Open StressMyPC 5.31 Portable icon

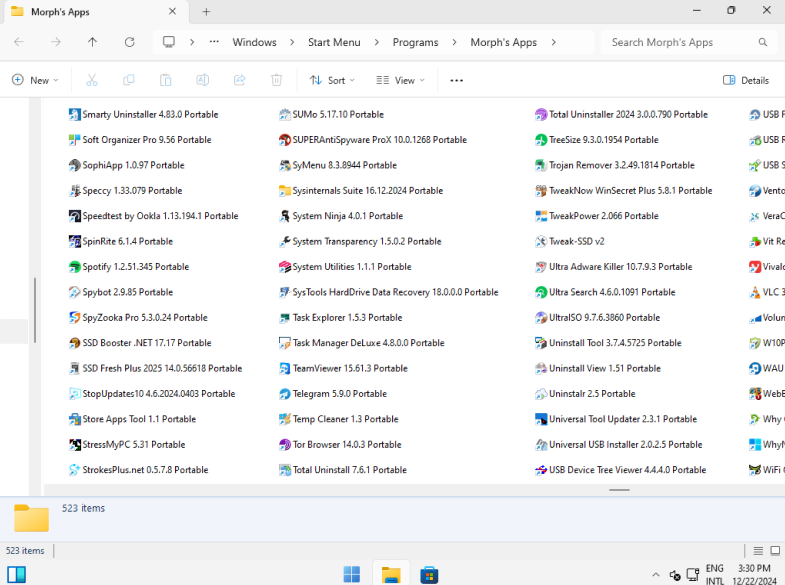pyautogui.click(x=75, y=445)
